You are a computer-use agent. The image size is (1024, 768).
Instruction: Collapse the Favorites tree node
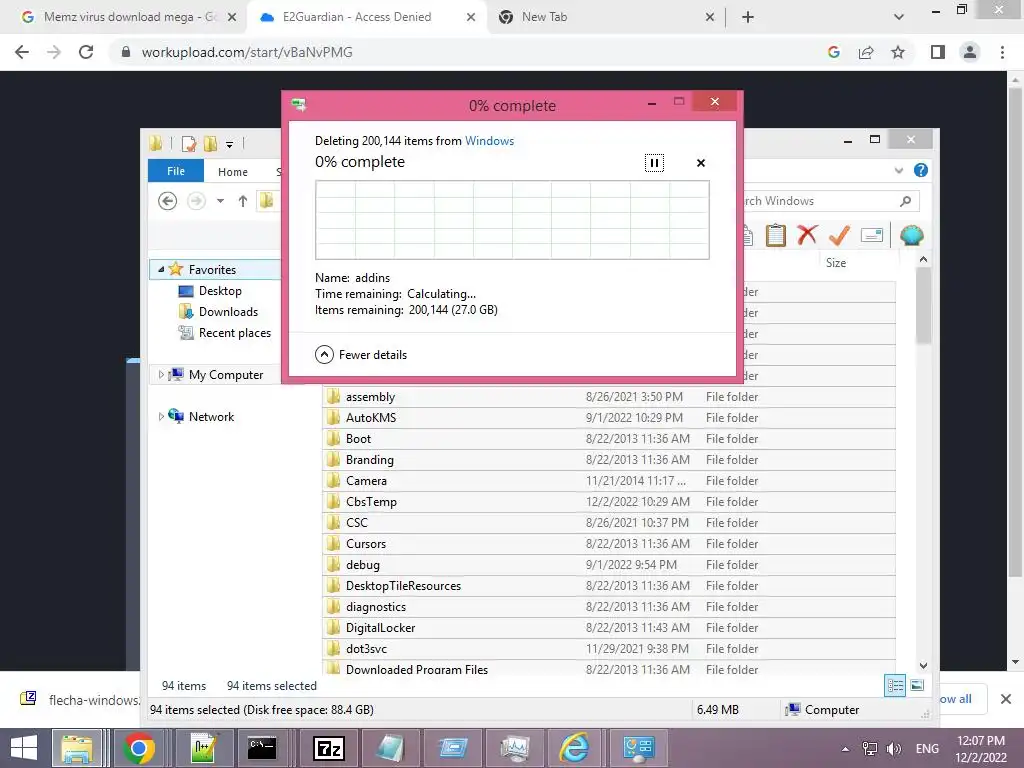point(161,269)
